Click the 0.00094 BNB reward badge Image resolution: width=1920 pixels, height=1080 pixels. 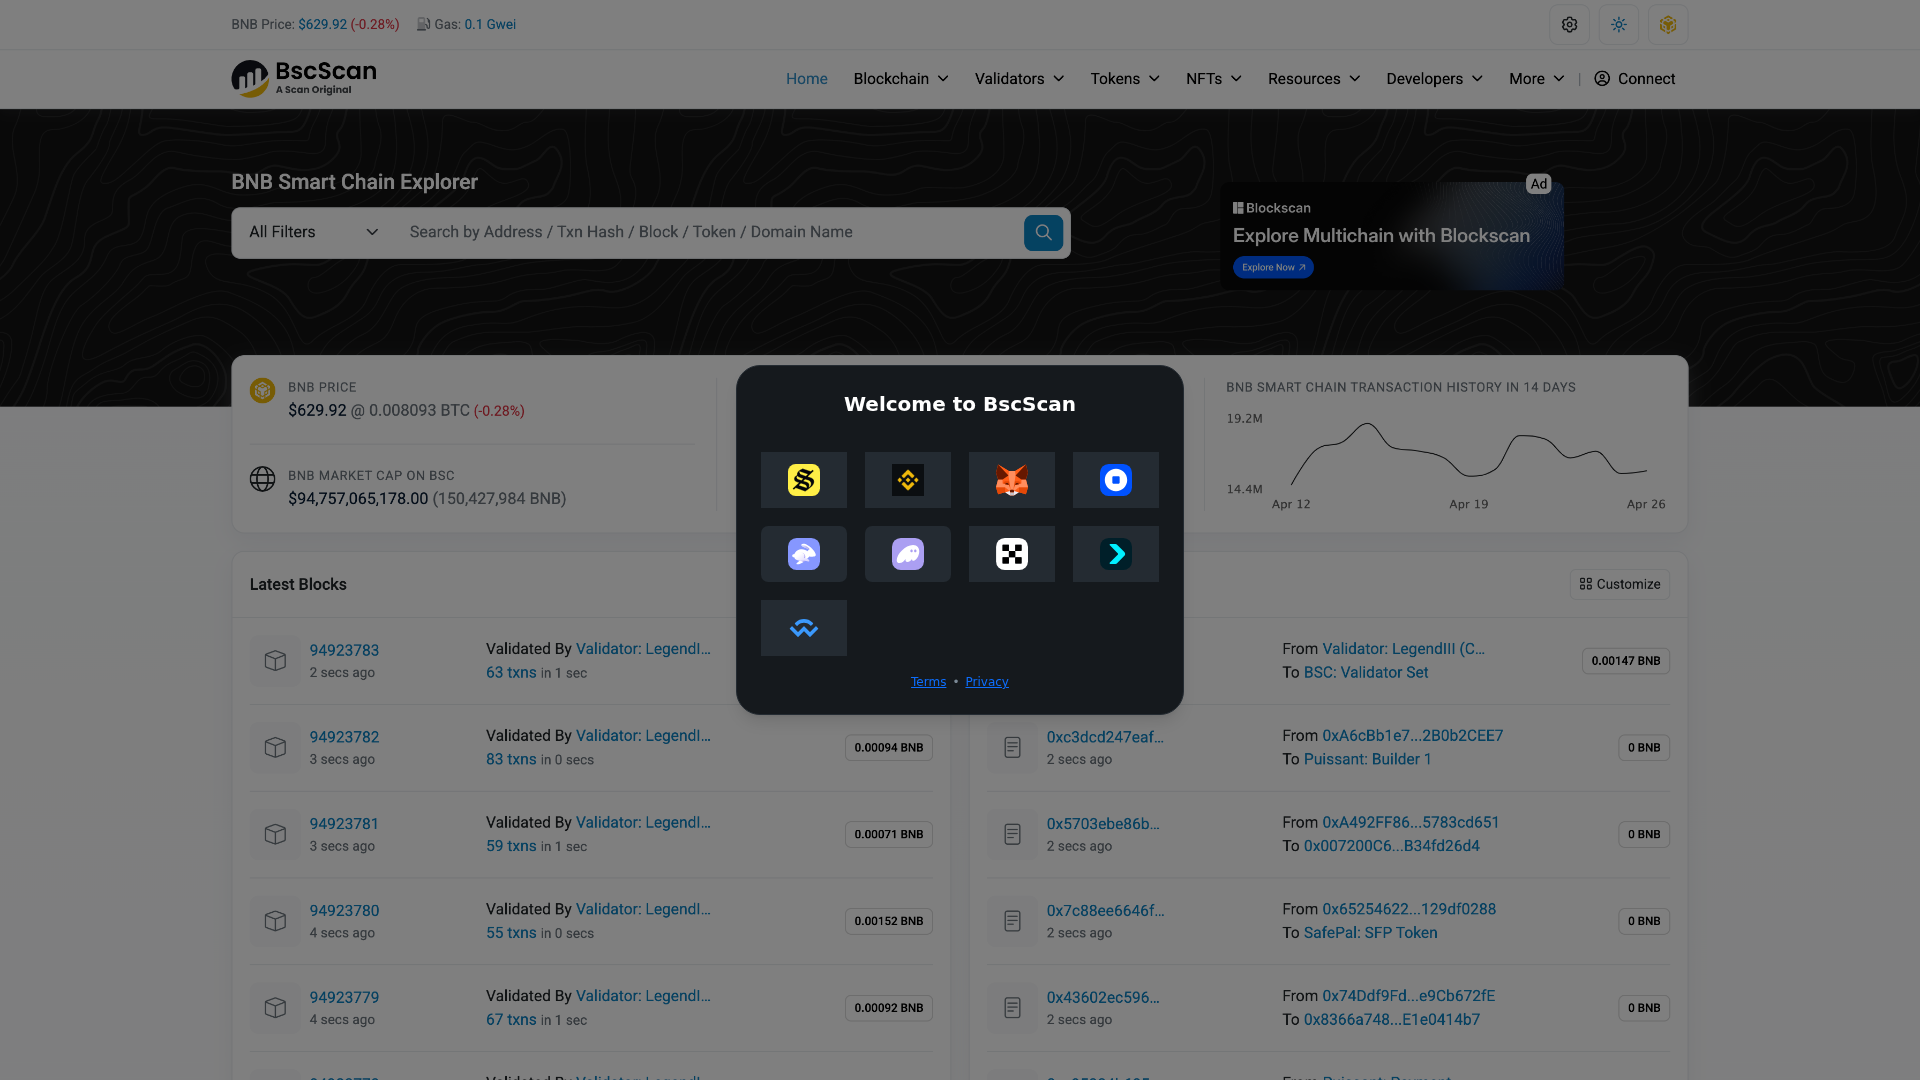click(x=888, y=748)
